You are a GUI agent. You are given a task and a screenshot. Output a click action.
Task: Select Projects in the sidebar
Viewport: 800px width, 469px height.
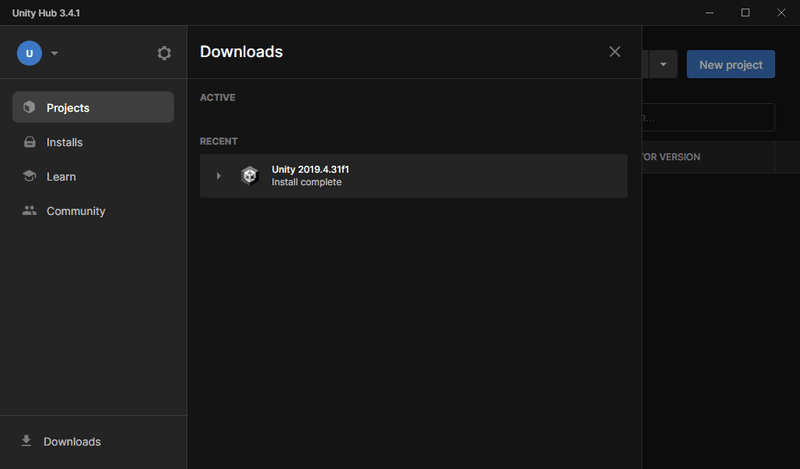[x=93, y=107]
